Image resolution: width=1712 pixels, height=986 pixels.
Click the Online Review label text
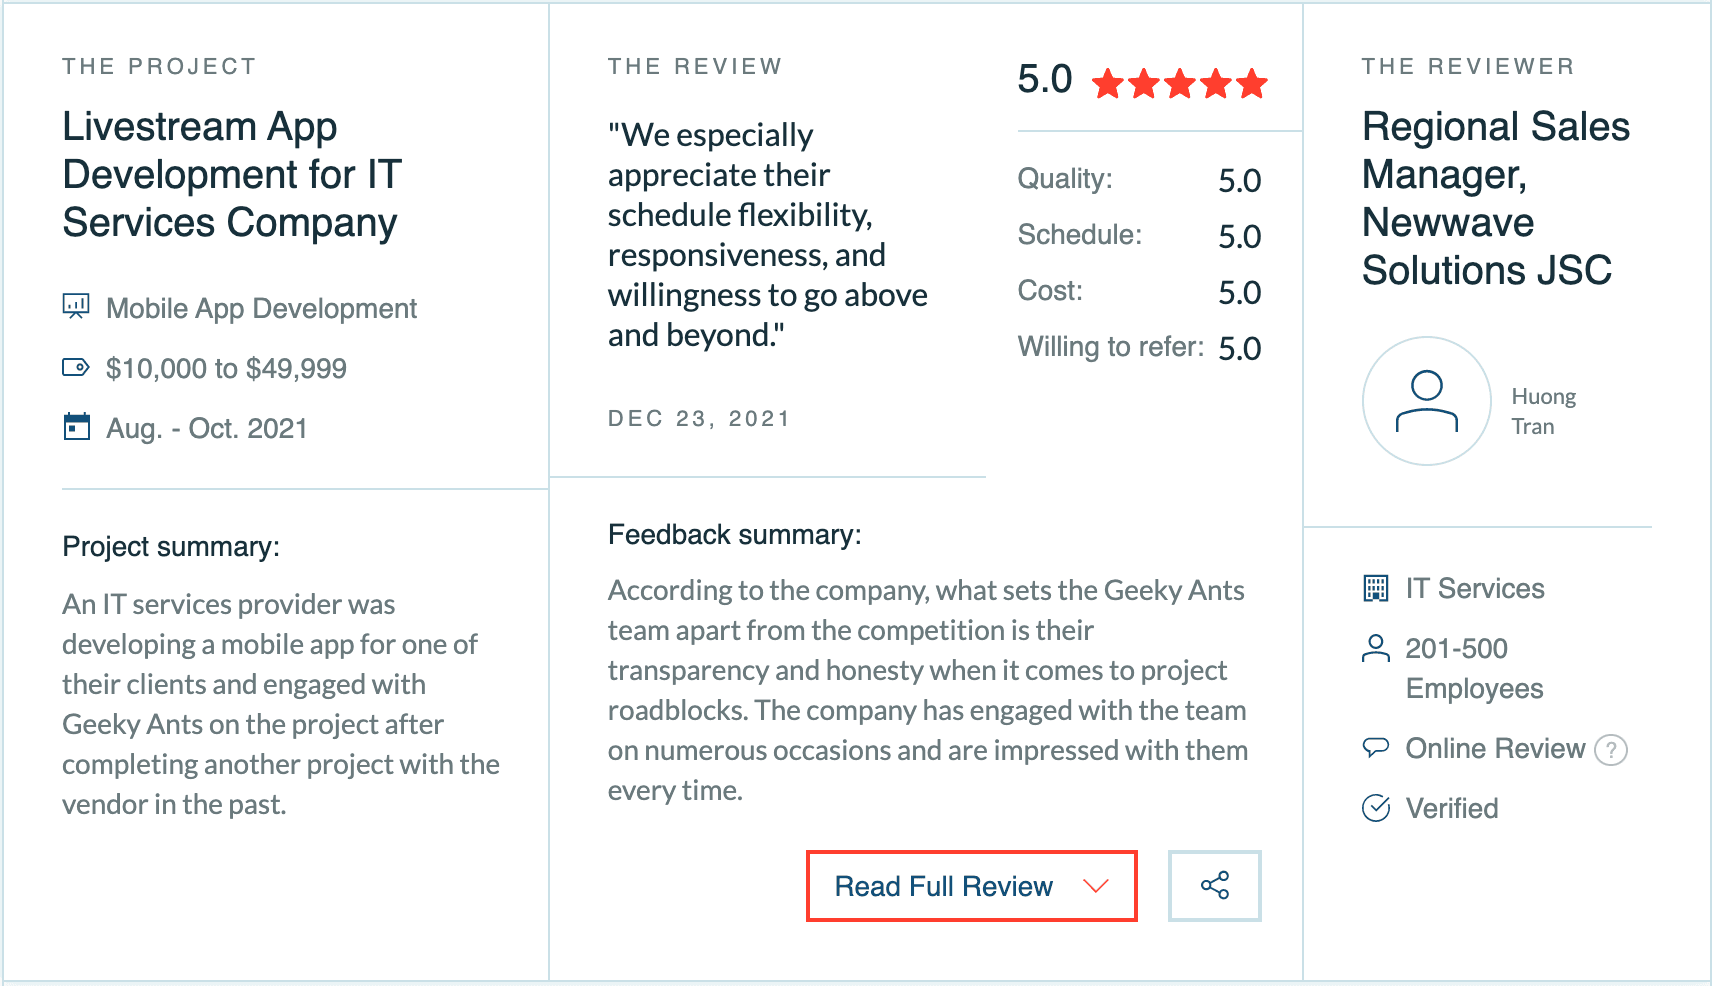pyautogui.click(x=1495, y=748)
